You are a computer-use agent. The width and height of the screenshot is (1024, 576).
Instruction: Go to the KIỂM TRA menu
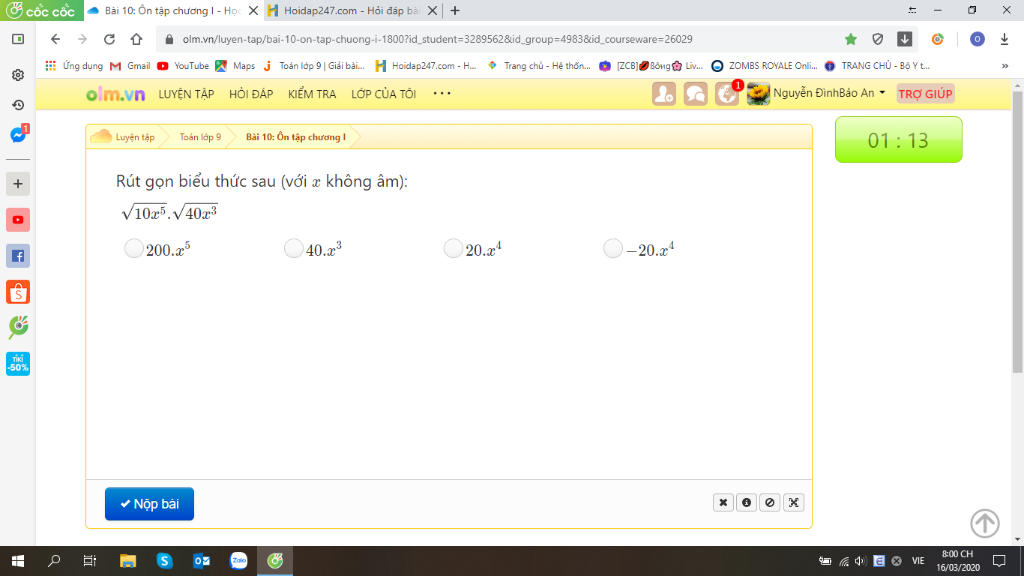(312, 94)
